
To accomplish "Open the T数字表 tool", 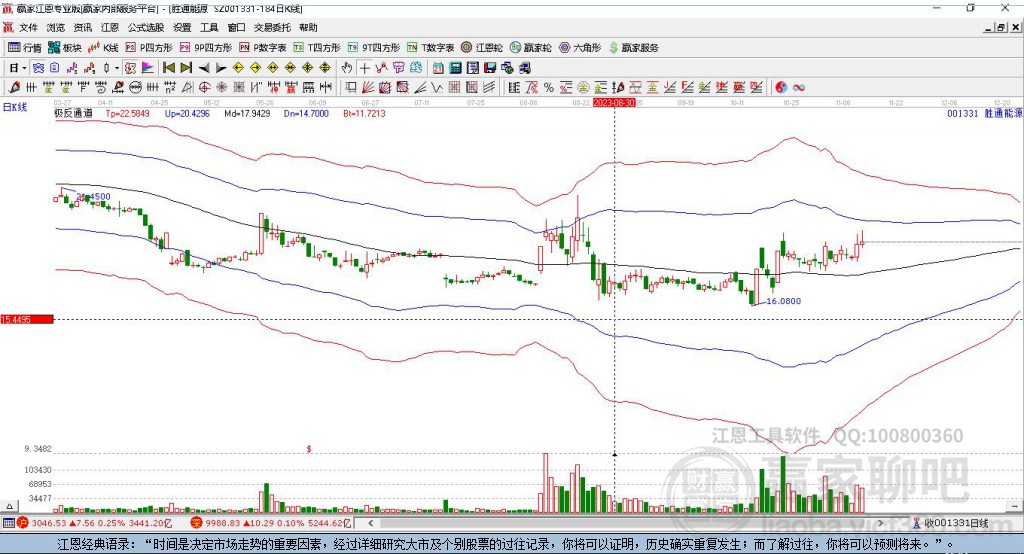I will click(430, 48).
